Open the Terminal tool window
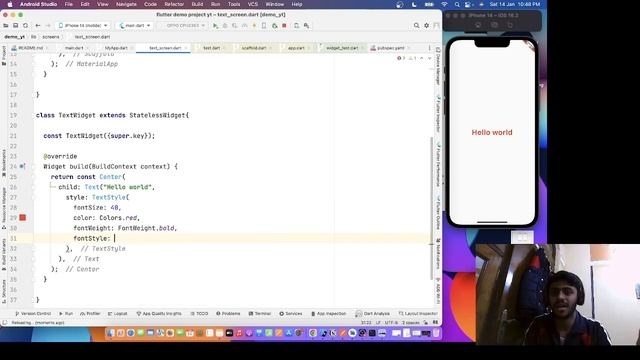640x360 pixels. [x=260, y=313]
